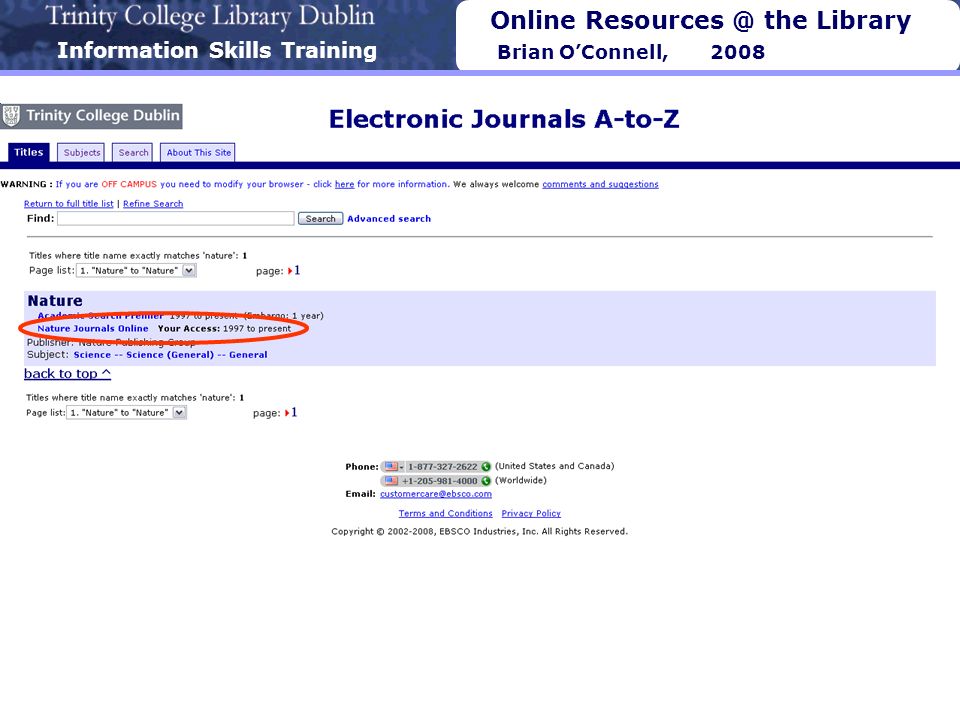Open Academic Search Premier link
Image resolution: width=960 pixels, height=720 pixels.
[100, 316]
